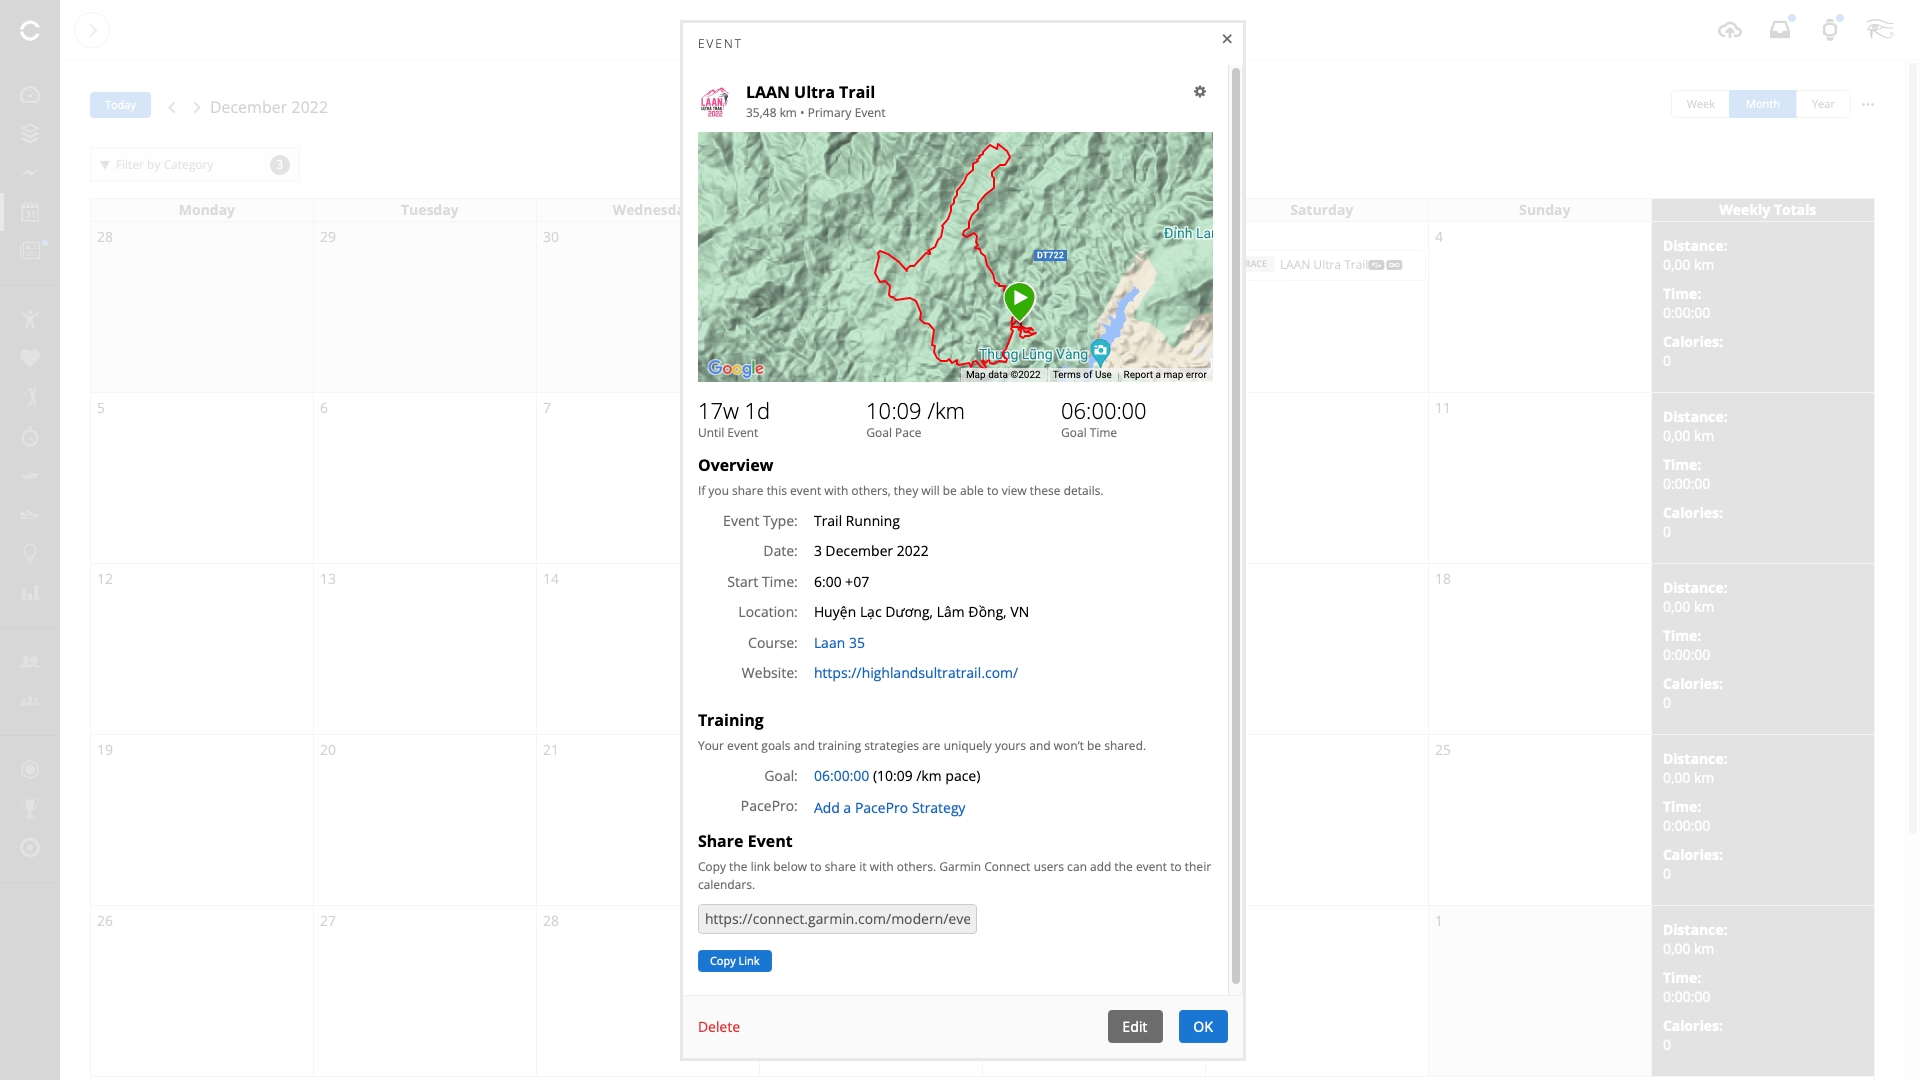Click the filter count badge showing 3
Image resolution: width=1920 pixels, height=1080 pixels.
[x=280, y=165]
